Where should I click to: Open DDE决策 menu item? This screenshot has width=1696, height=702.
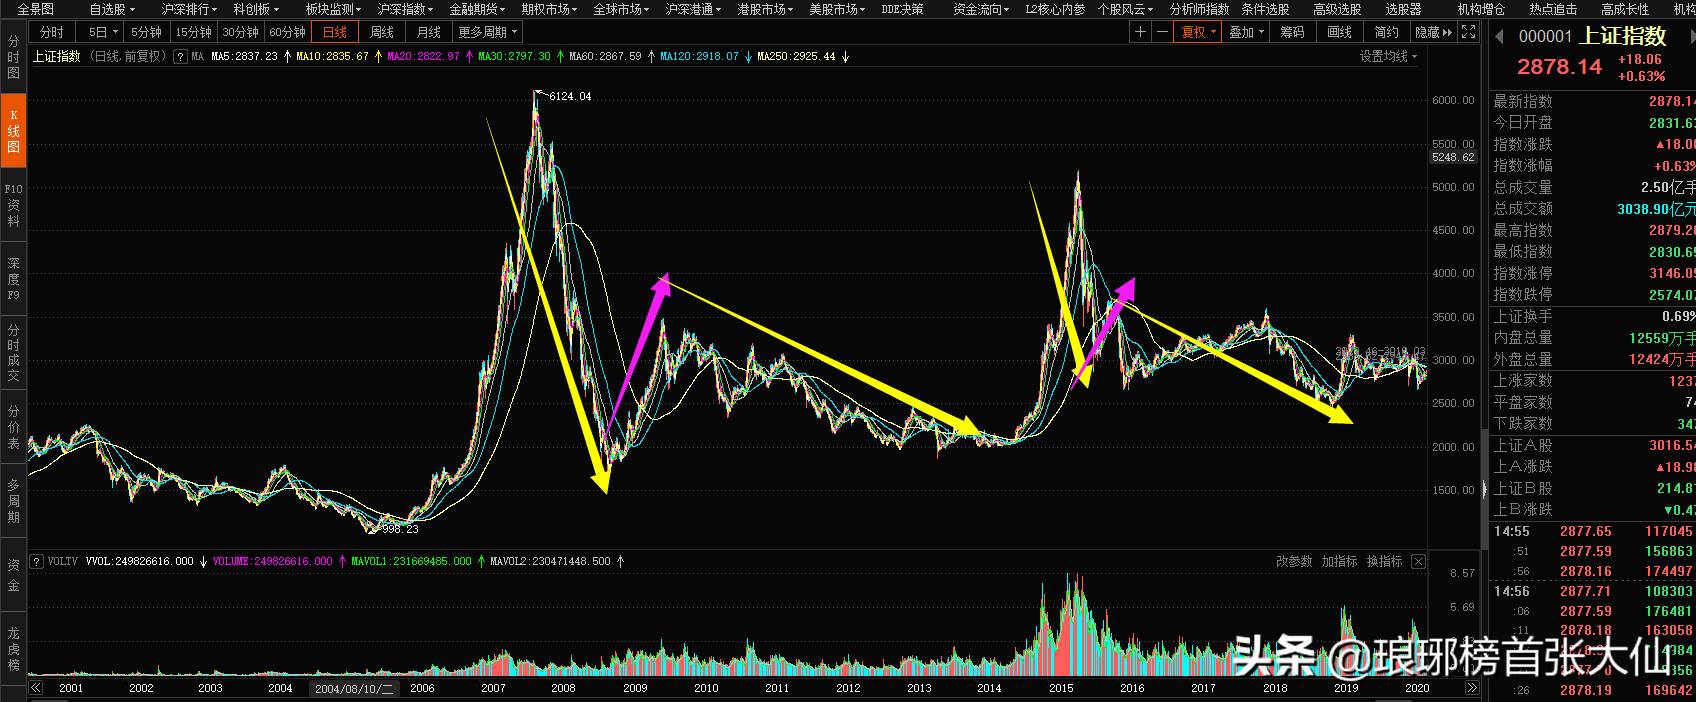tap(902, 9)
